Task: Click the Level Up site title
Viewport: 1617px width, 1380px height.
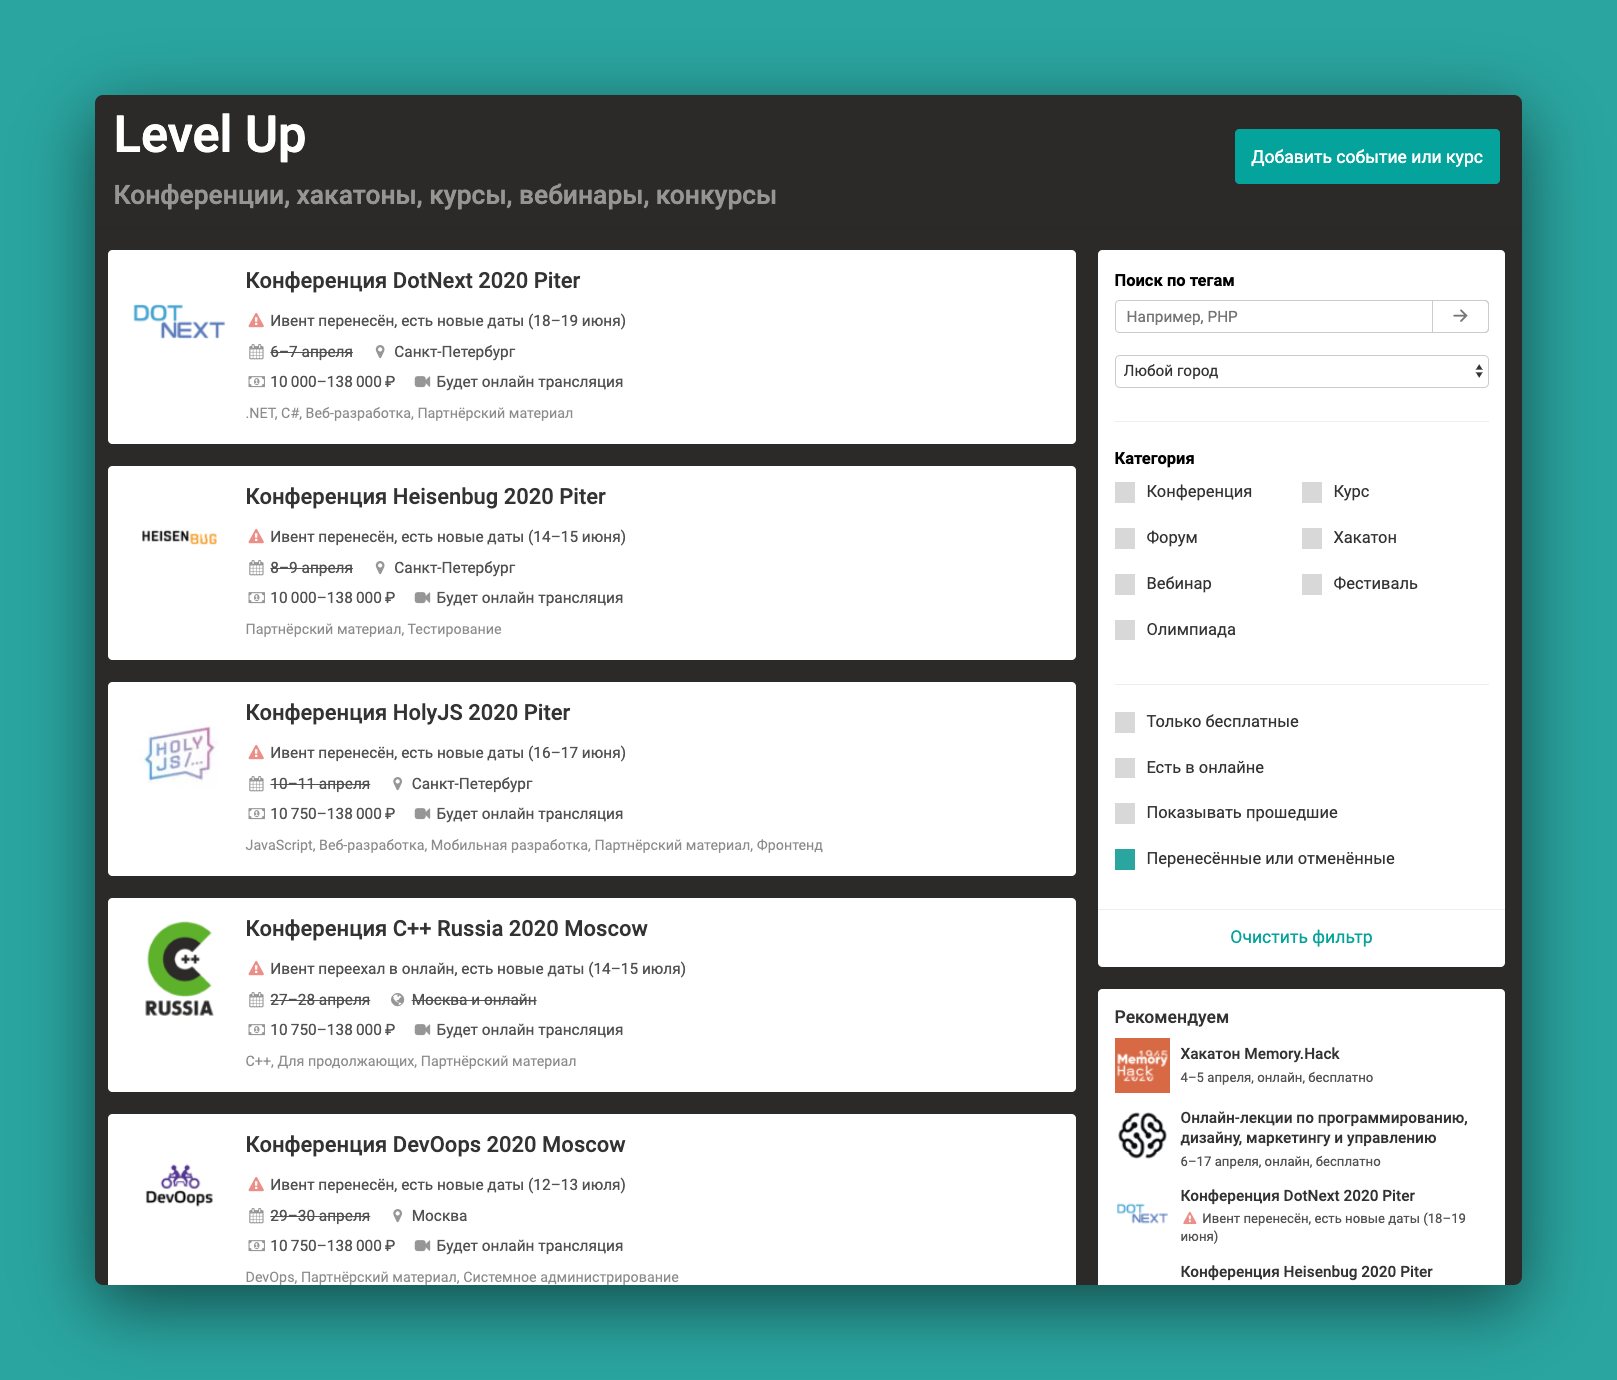Action: point(210,135)
